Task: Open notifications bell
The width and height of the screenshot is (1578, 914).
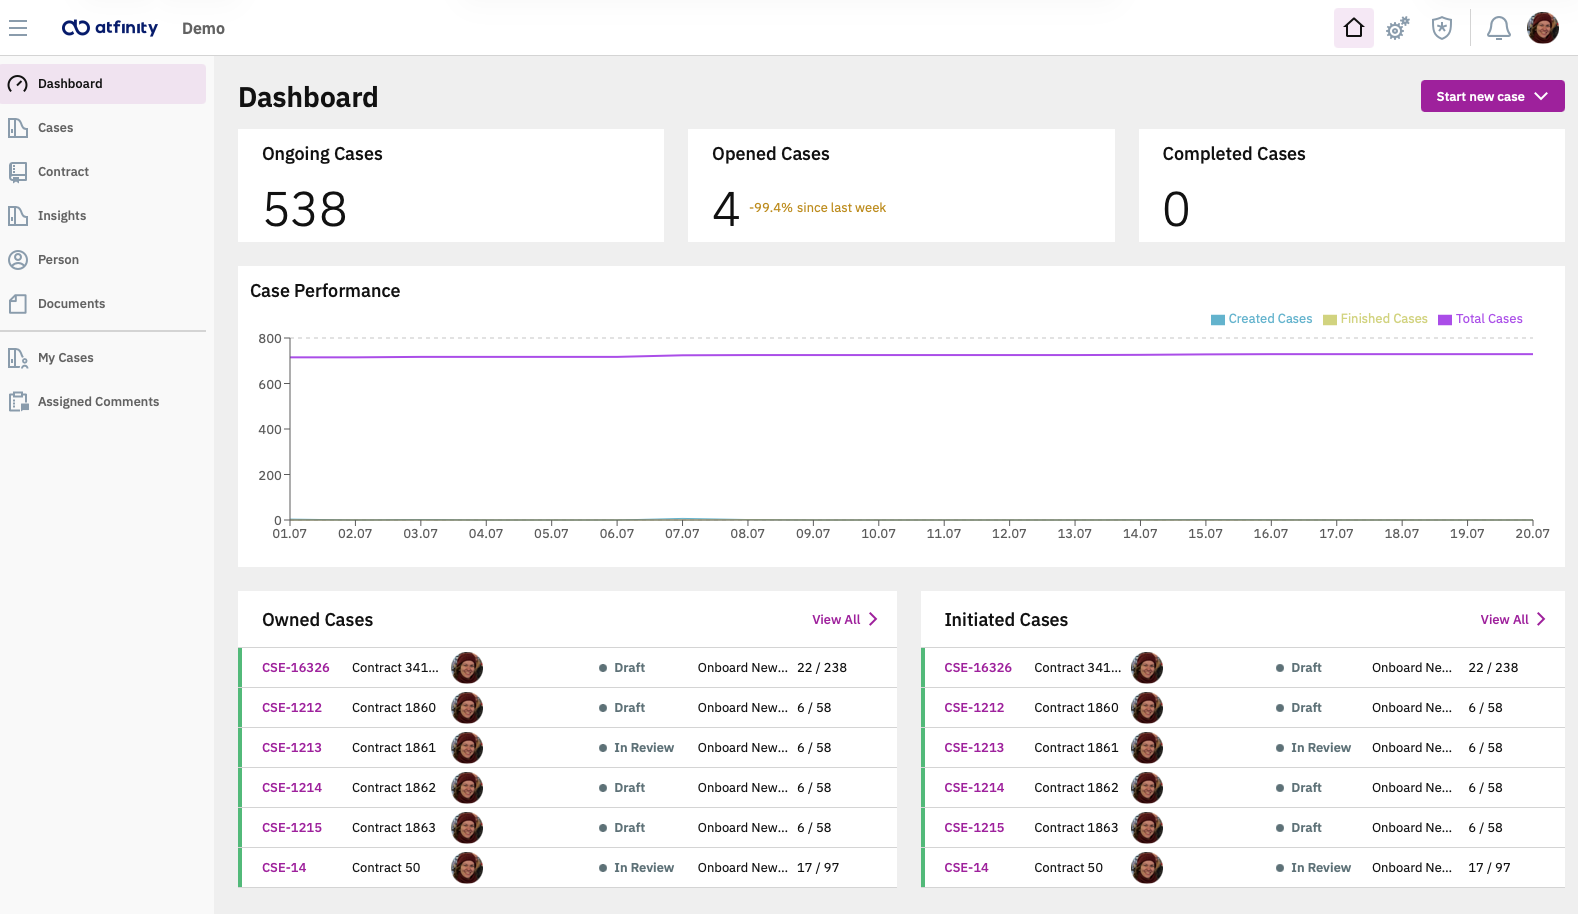Action: (x=1498, y=28)
